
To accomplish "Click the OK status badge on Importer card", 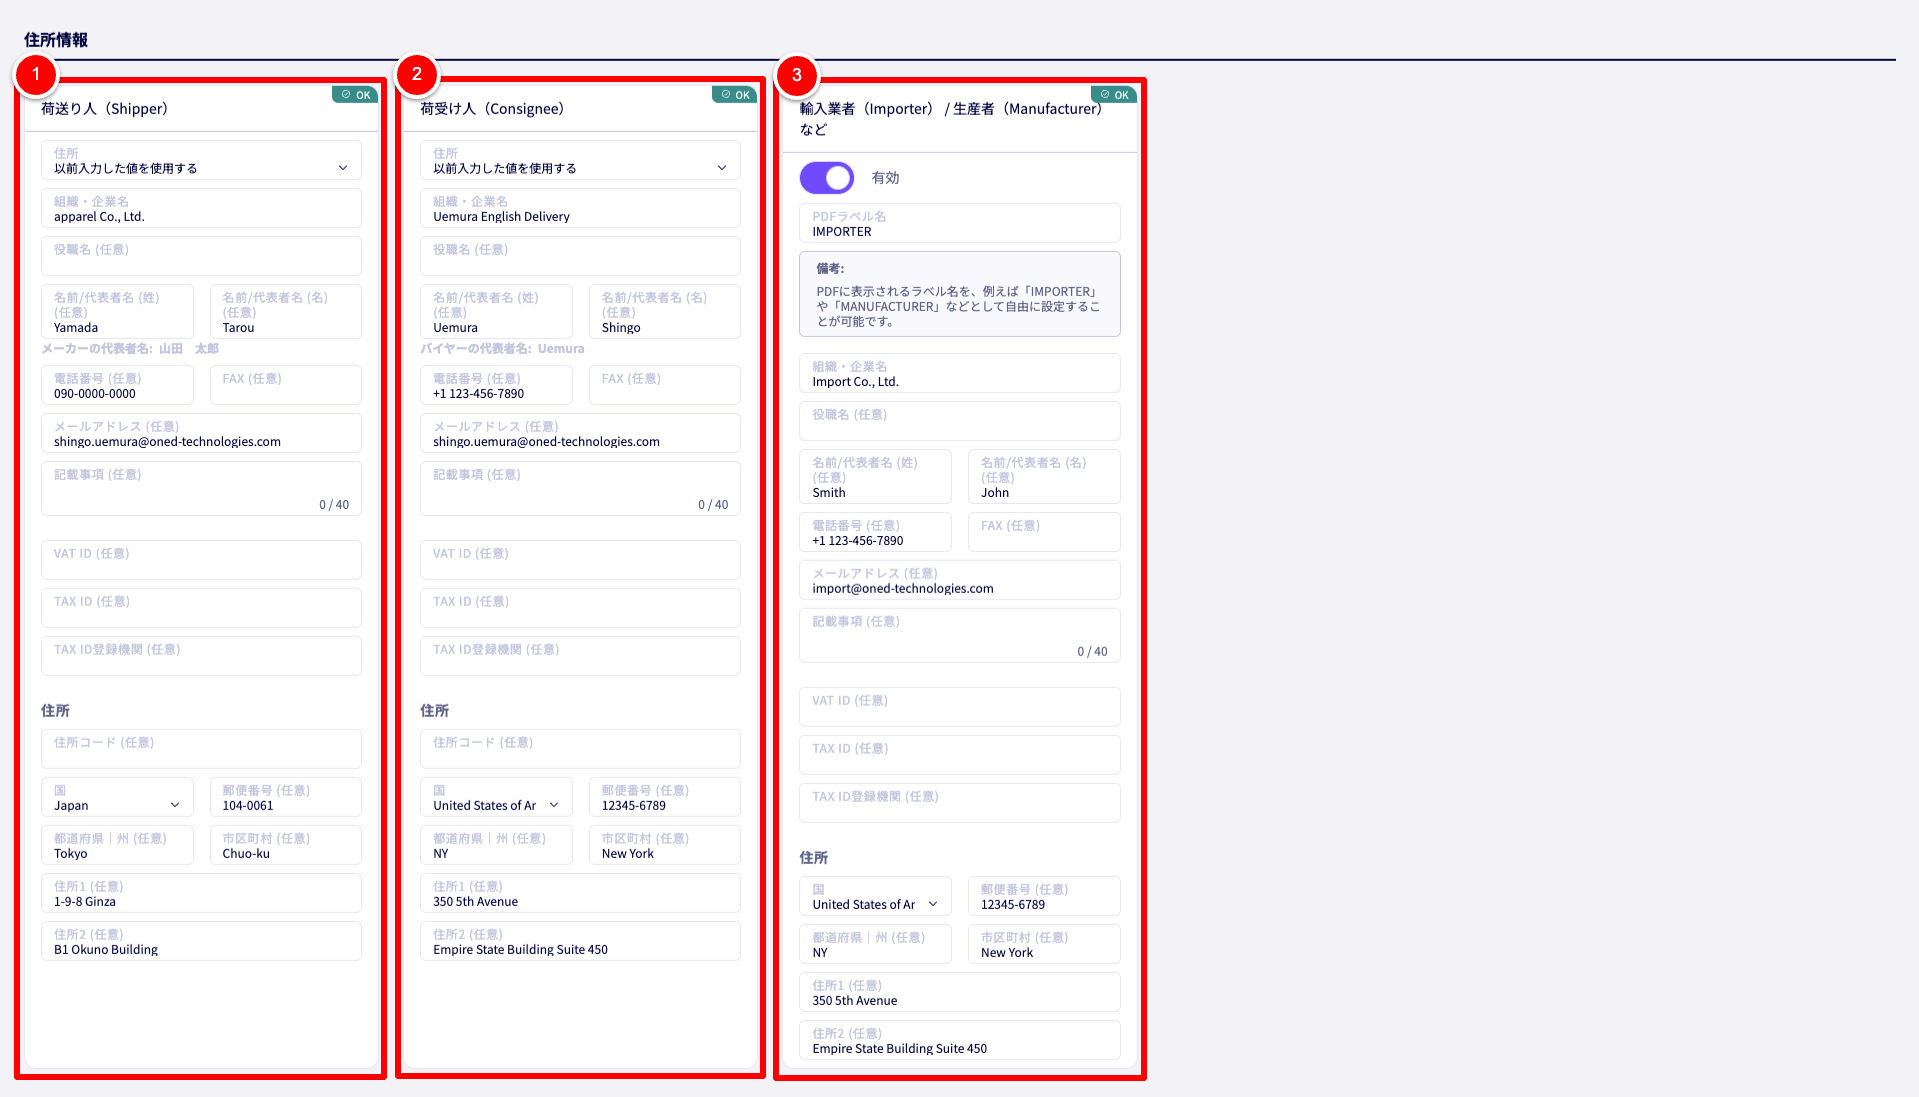I will click(x=1114, y=95).
